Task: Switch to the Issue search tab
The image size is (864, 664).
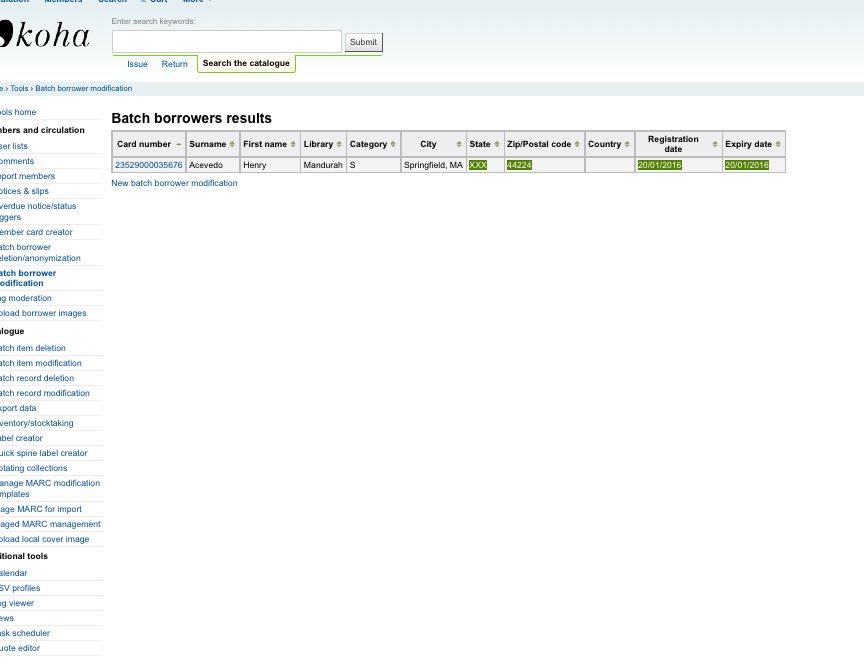Action: (137, 64)
